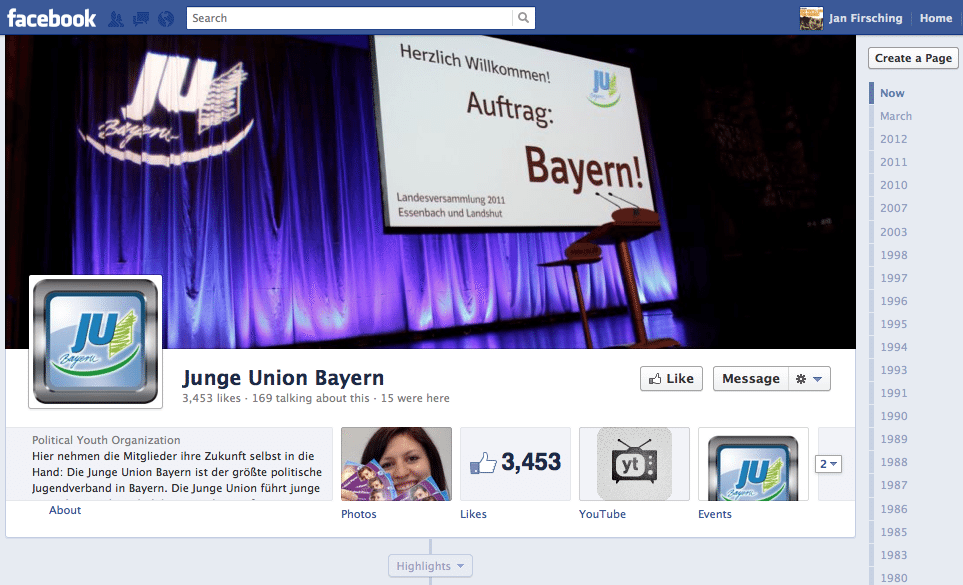
Task: Jump to 1987 on the timeline
Action: click(x=894, y=485)
